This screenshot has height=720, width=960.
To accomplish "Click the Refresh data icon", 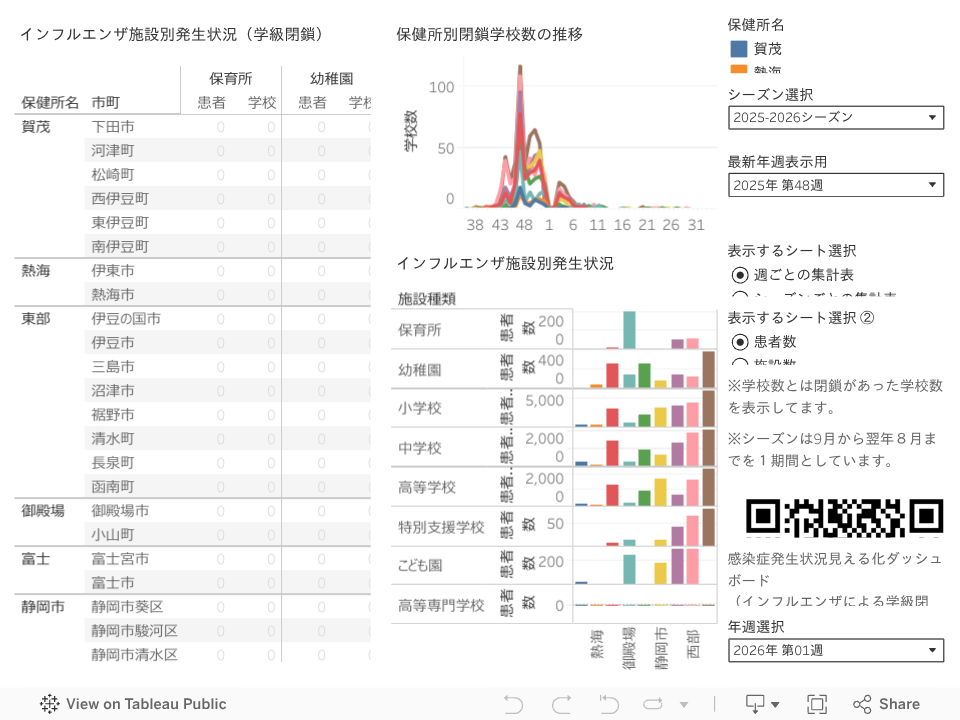I will (653, 704).
